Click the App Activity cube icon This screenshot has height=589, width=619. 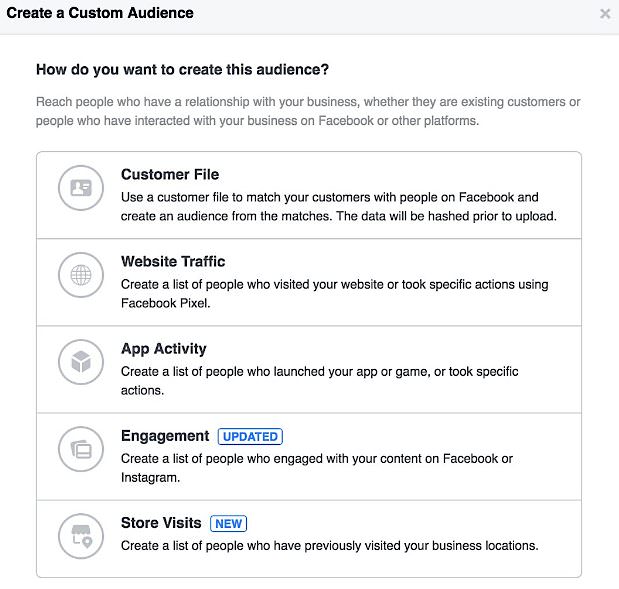pyautogui.click(x=80, y=361)
